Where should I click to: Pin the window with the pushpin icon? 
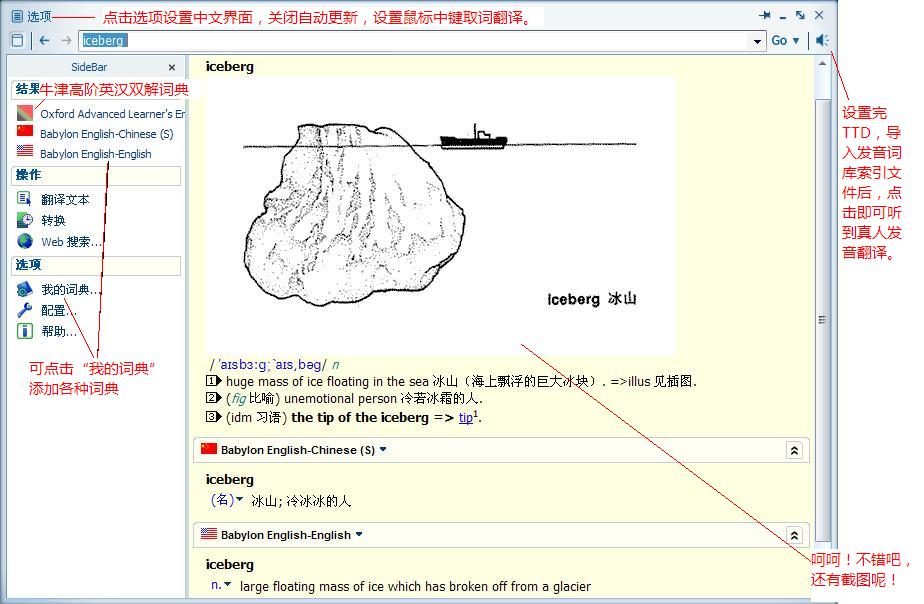(x=765, y=15)
